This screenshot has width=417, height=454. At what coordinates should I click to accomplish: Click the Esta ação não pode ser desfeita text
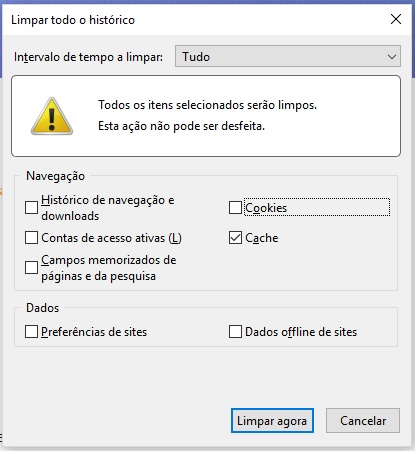(x=181, y=126)
